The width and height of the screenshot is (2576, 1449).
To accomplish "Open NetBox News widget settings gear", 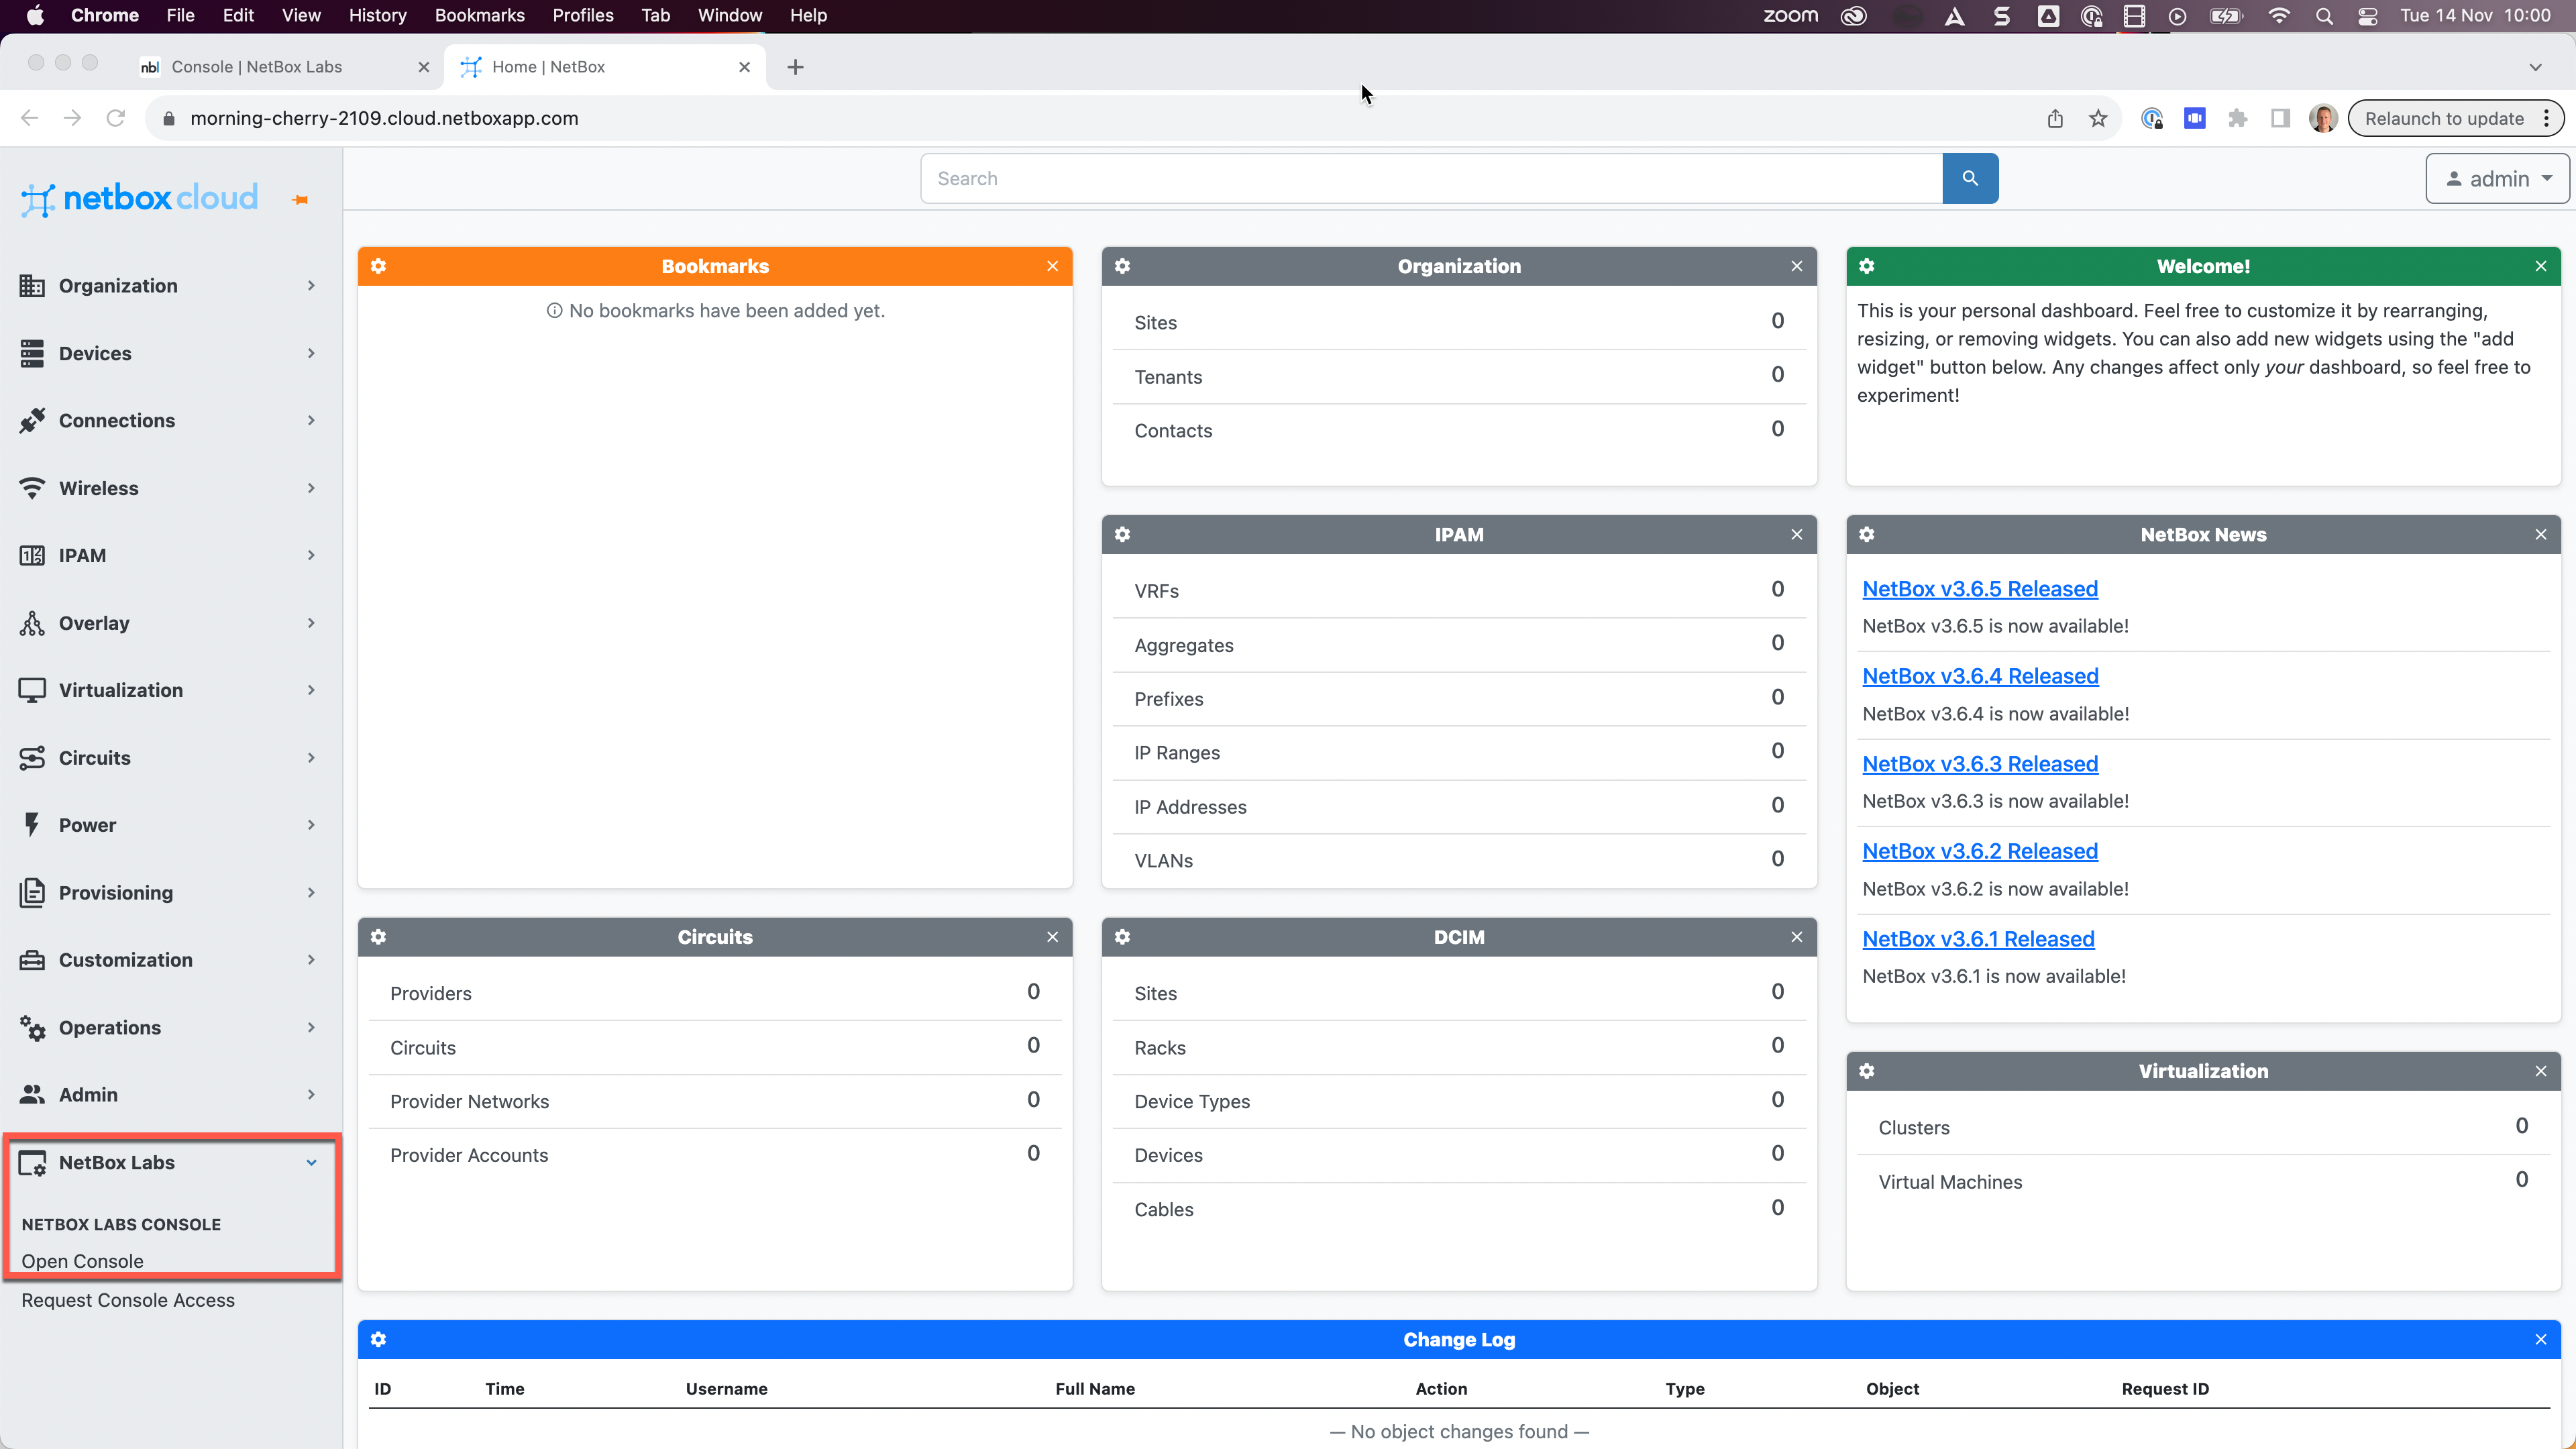I will tap(1866, 534).
